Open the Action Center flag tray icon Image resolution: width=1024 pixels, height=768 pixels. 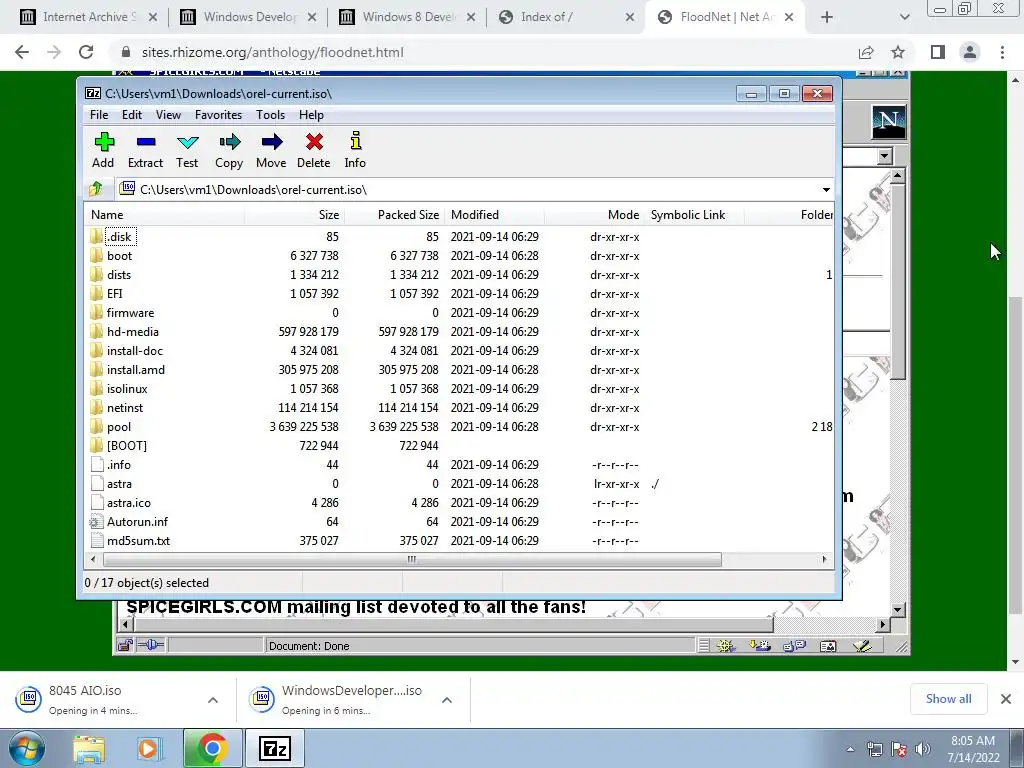[899, 748]
